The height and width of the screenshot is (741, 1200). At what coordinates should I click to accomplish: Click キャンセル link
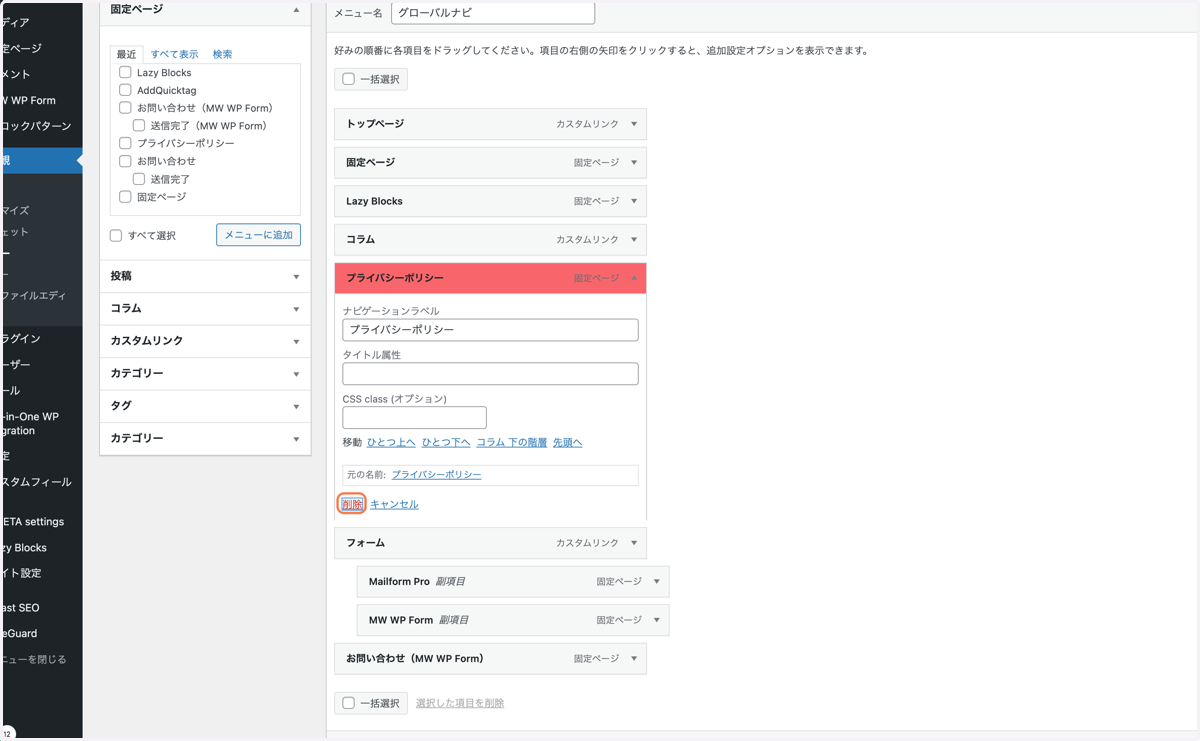coord(394,504)
